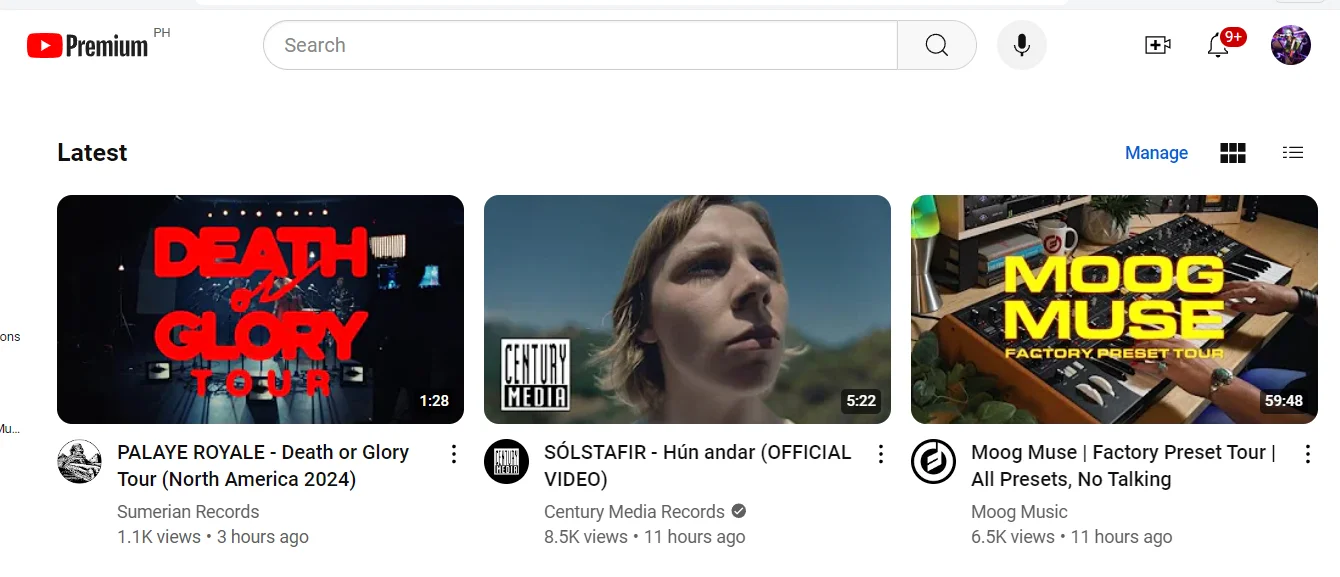Open Moog Muse Factory Preset Tour title
The width and height of the screenshot is (1340, 577).
coord(1123,465)
